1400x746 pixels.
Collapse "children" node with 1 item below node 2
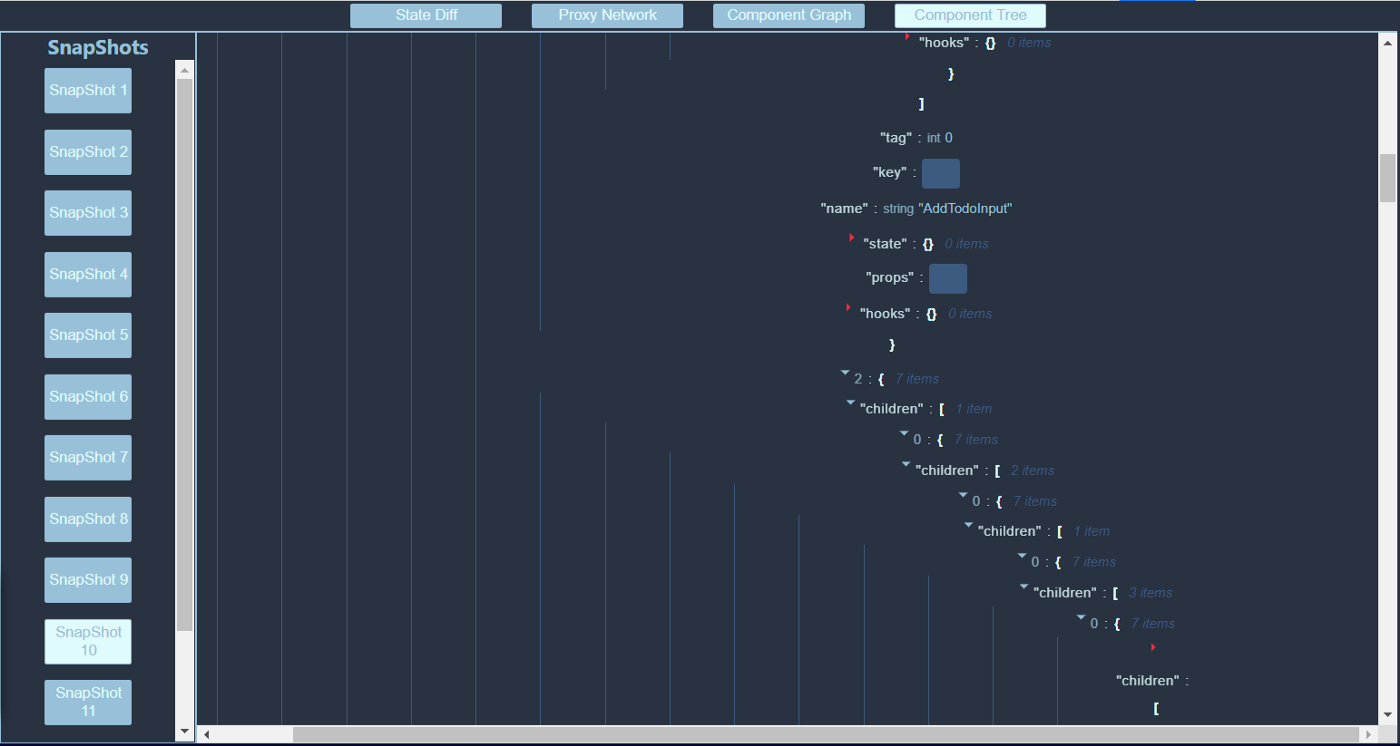851,402
